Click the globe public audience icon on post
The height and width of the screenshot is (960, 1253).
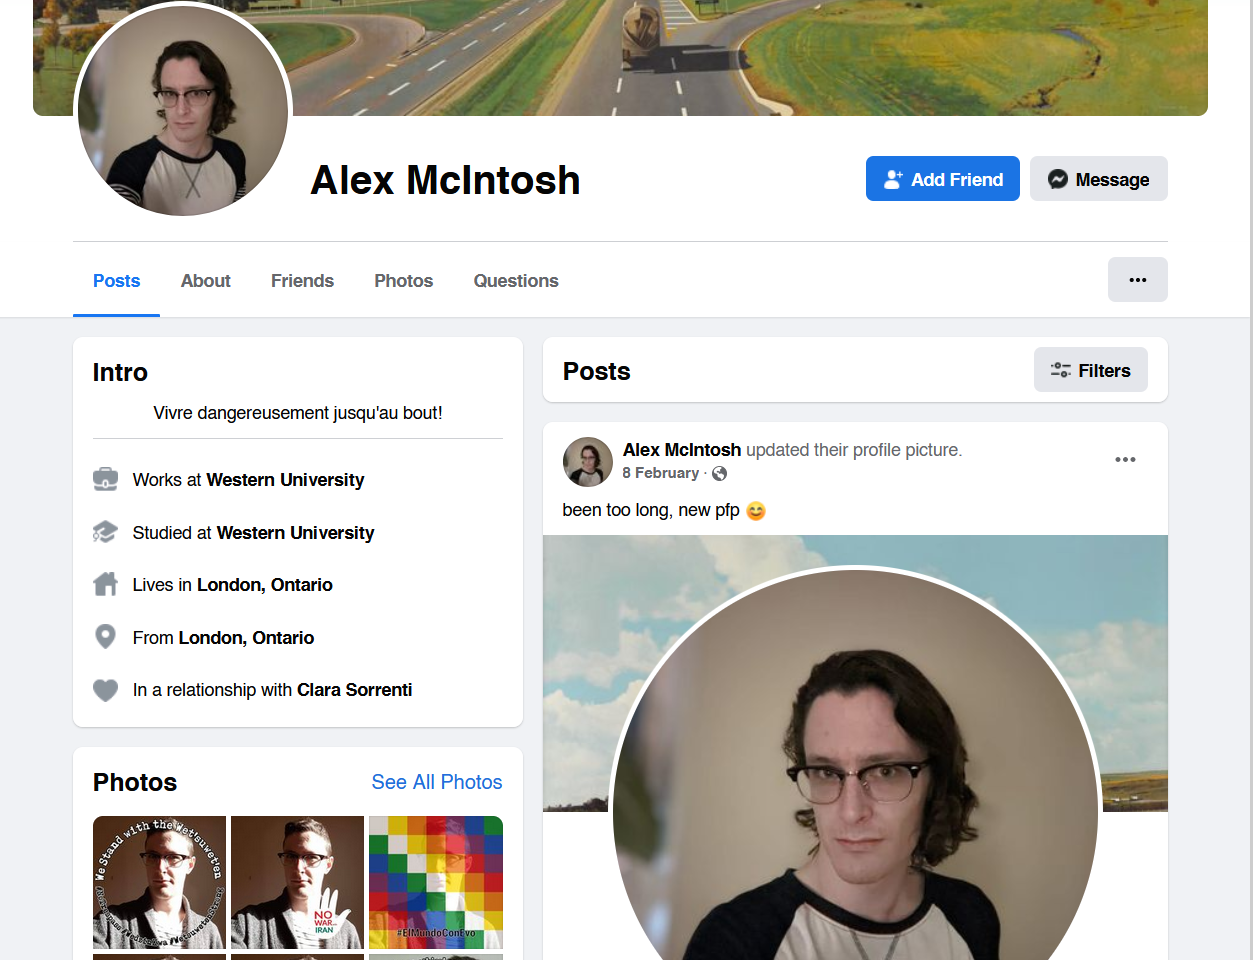[719, 474]
